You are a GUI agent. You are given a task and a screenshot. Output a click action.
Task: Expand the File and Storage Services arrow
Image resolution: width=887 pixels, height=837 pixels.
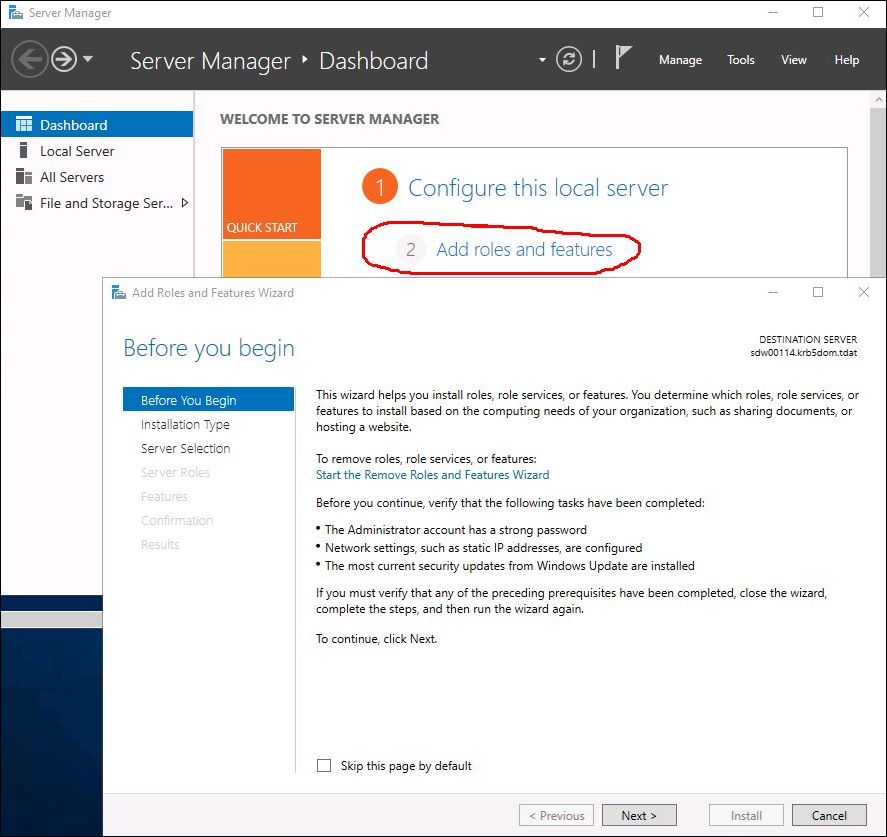click(x=184, y=202)
